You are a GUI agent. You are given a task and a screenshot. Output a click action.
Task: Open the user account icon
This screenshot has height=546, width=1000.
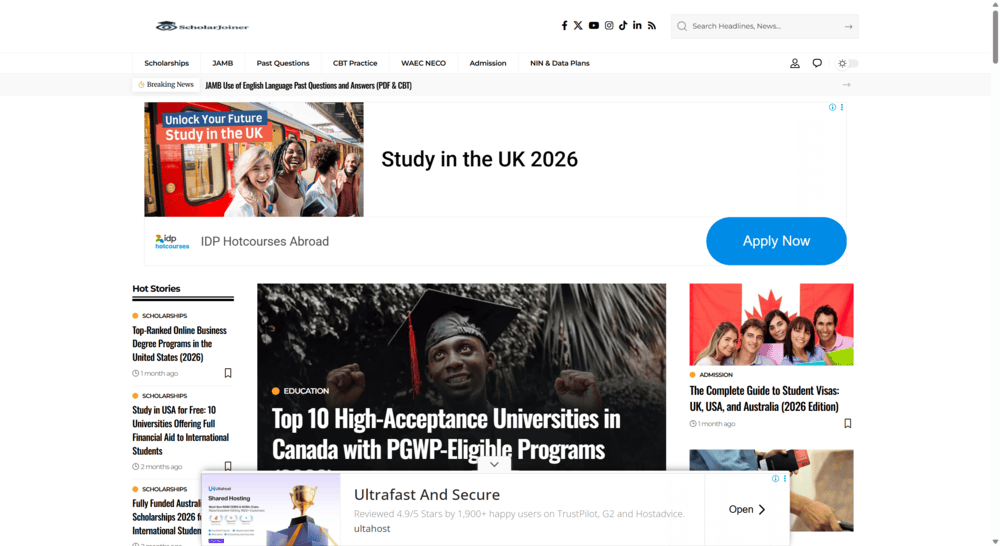click(795, 63)
